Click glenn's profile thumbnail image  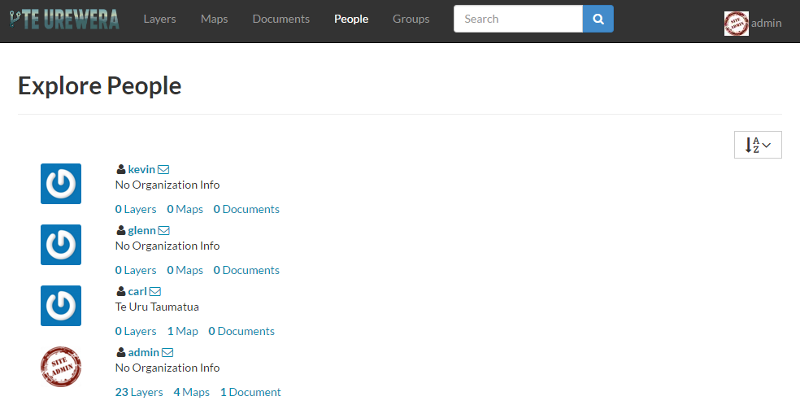(61, 244)
